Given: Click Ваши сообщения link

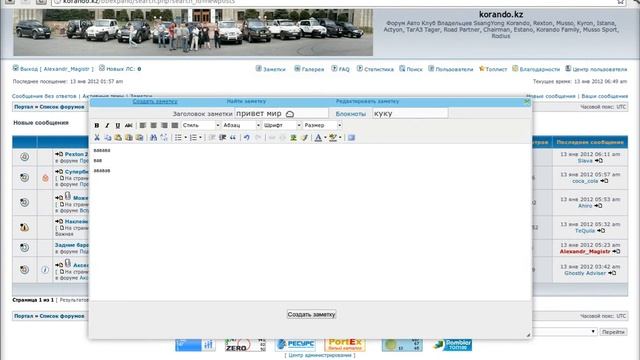Looking at the screenshot, I should (x=604, y=96).
